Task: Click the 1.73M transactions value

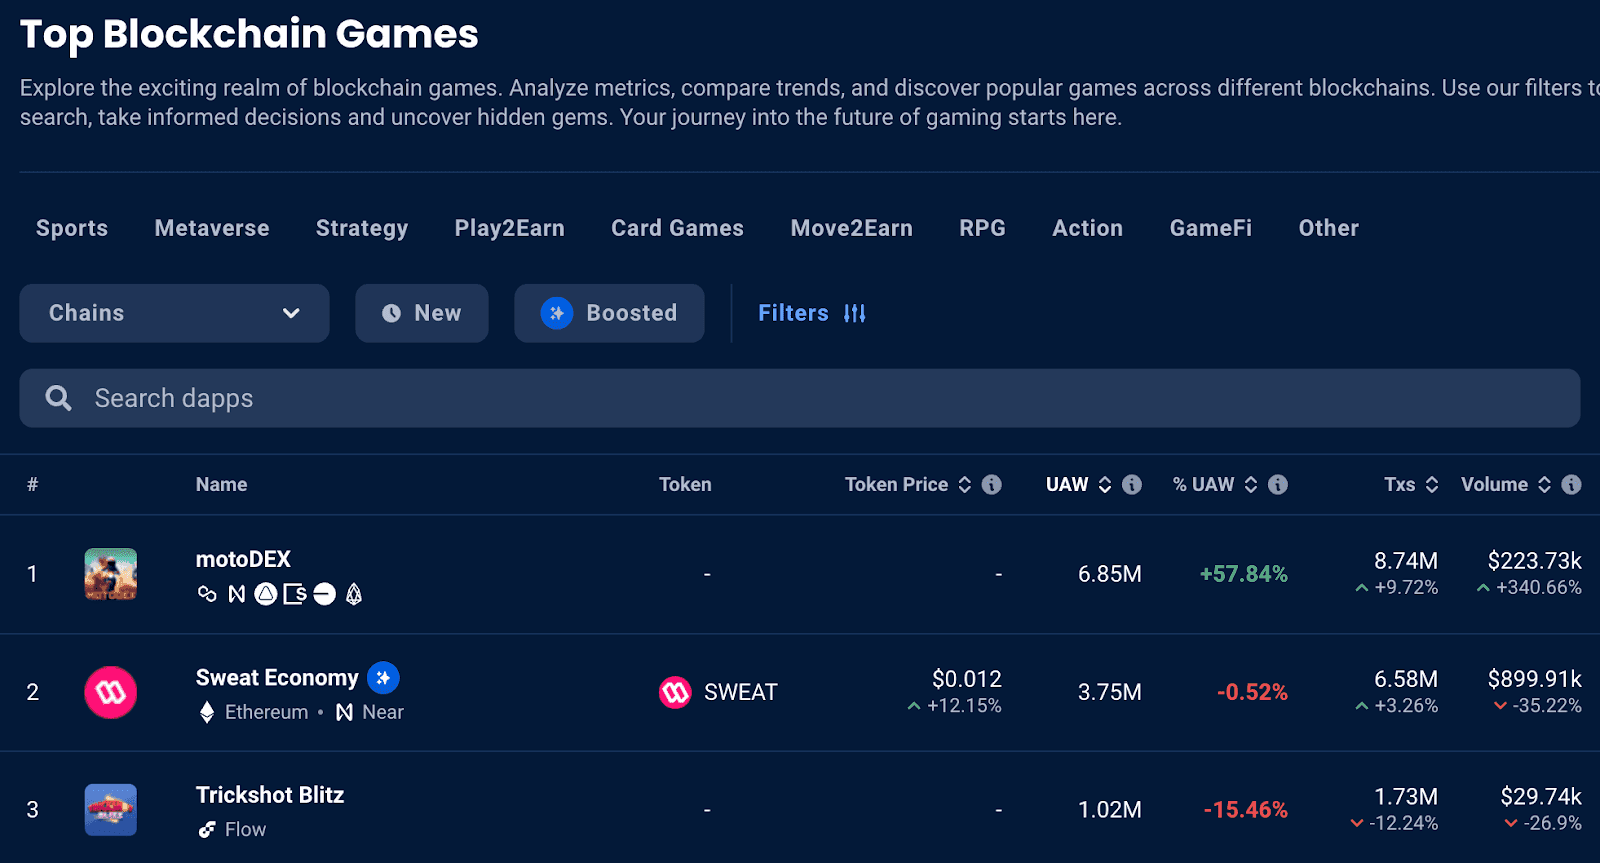Action: 1406,797
